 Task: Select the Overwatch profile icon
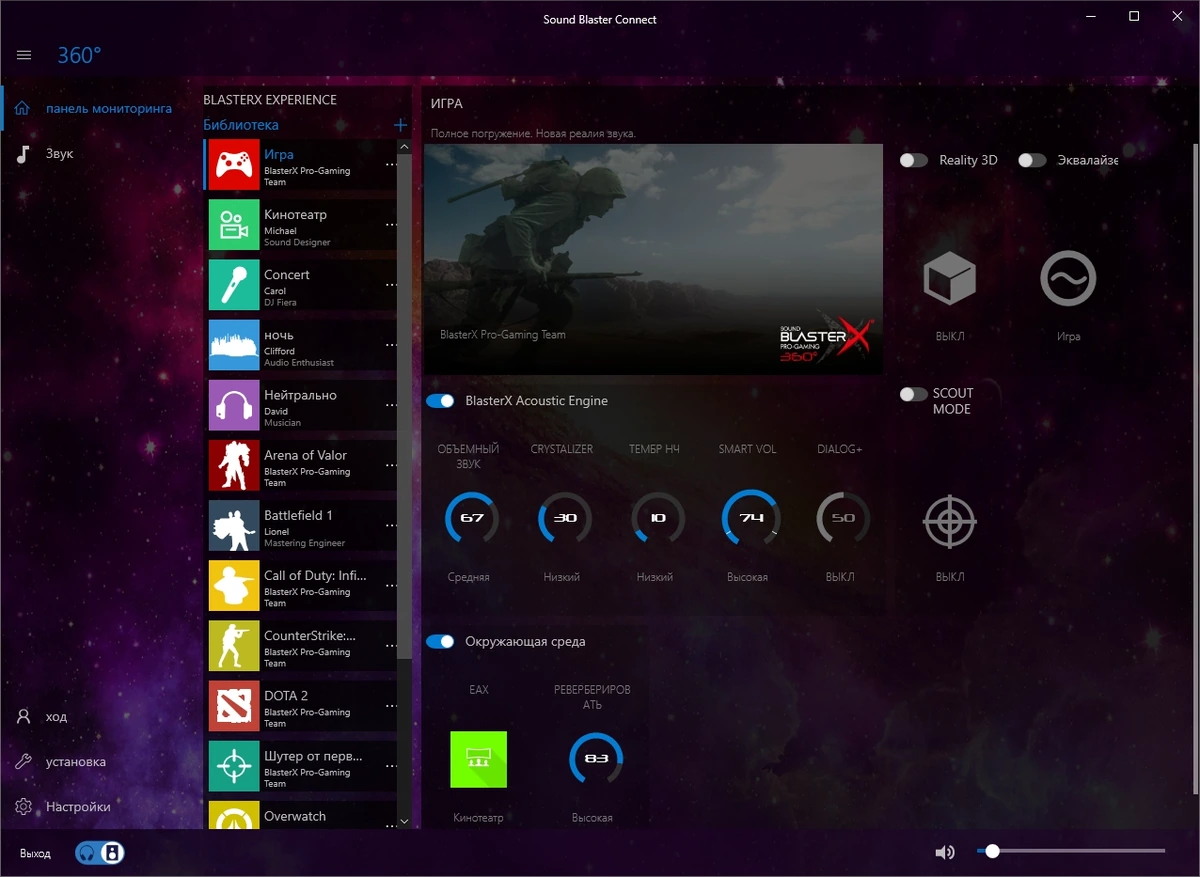[234, 815]
